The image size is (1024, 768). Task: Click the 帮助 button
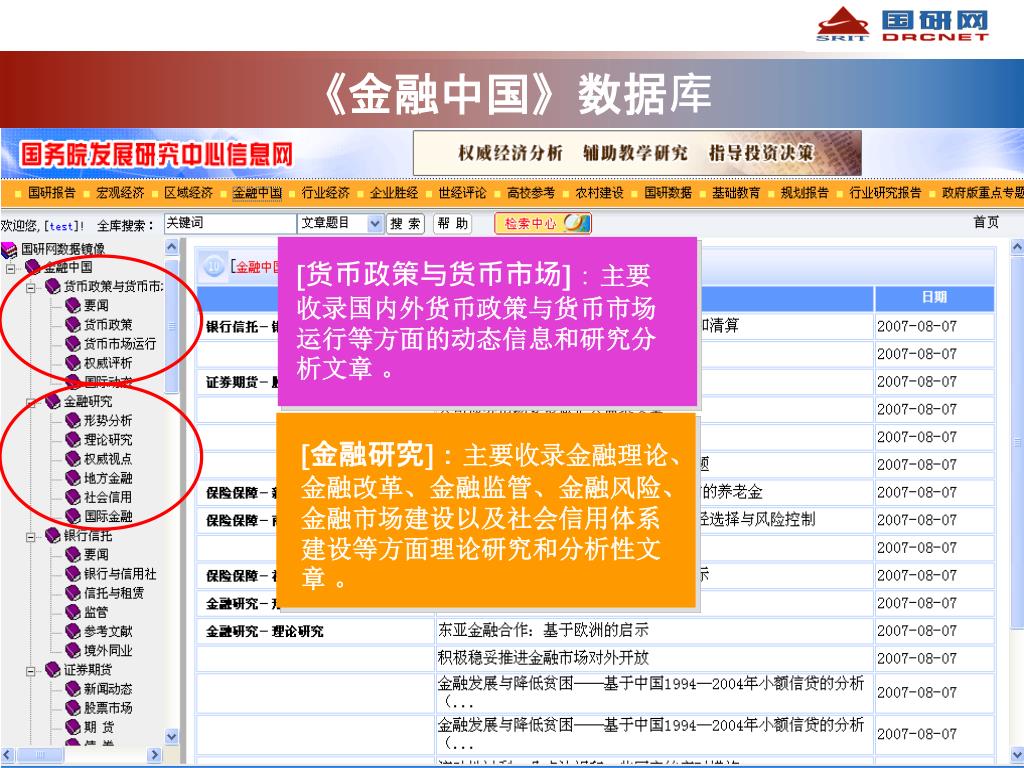[453, 224]
